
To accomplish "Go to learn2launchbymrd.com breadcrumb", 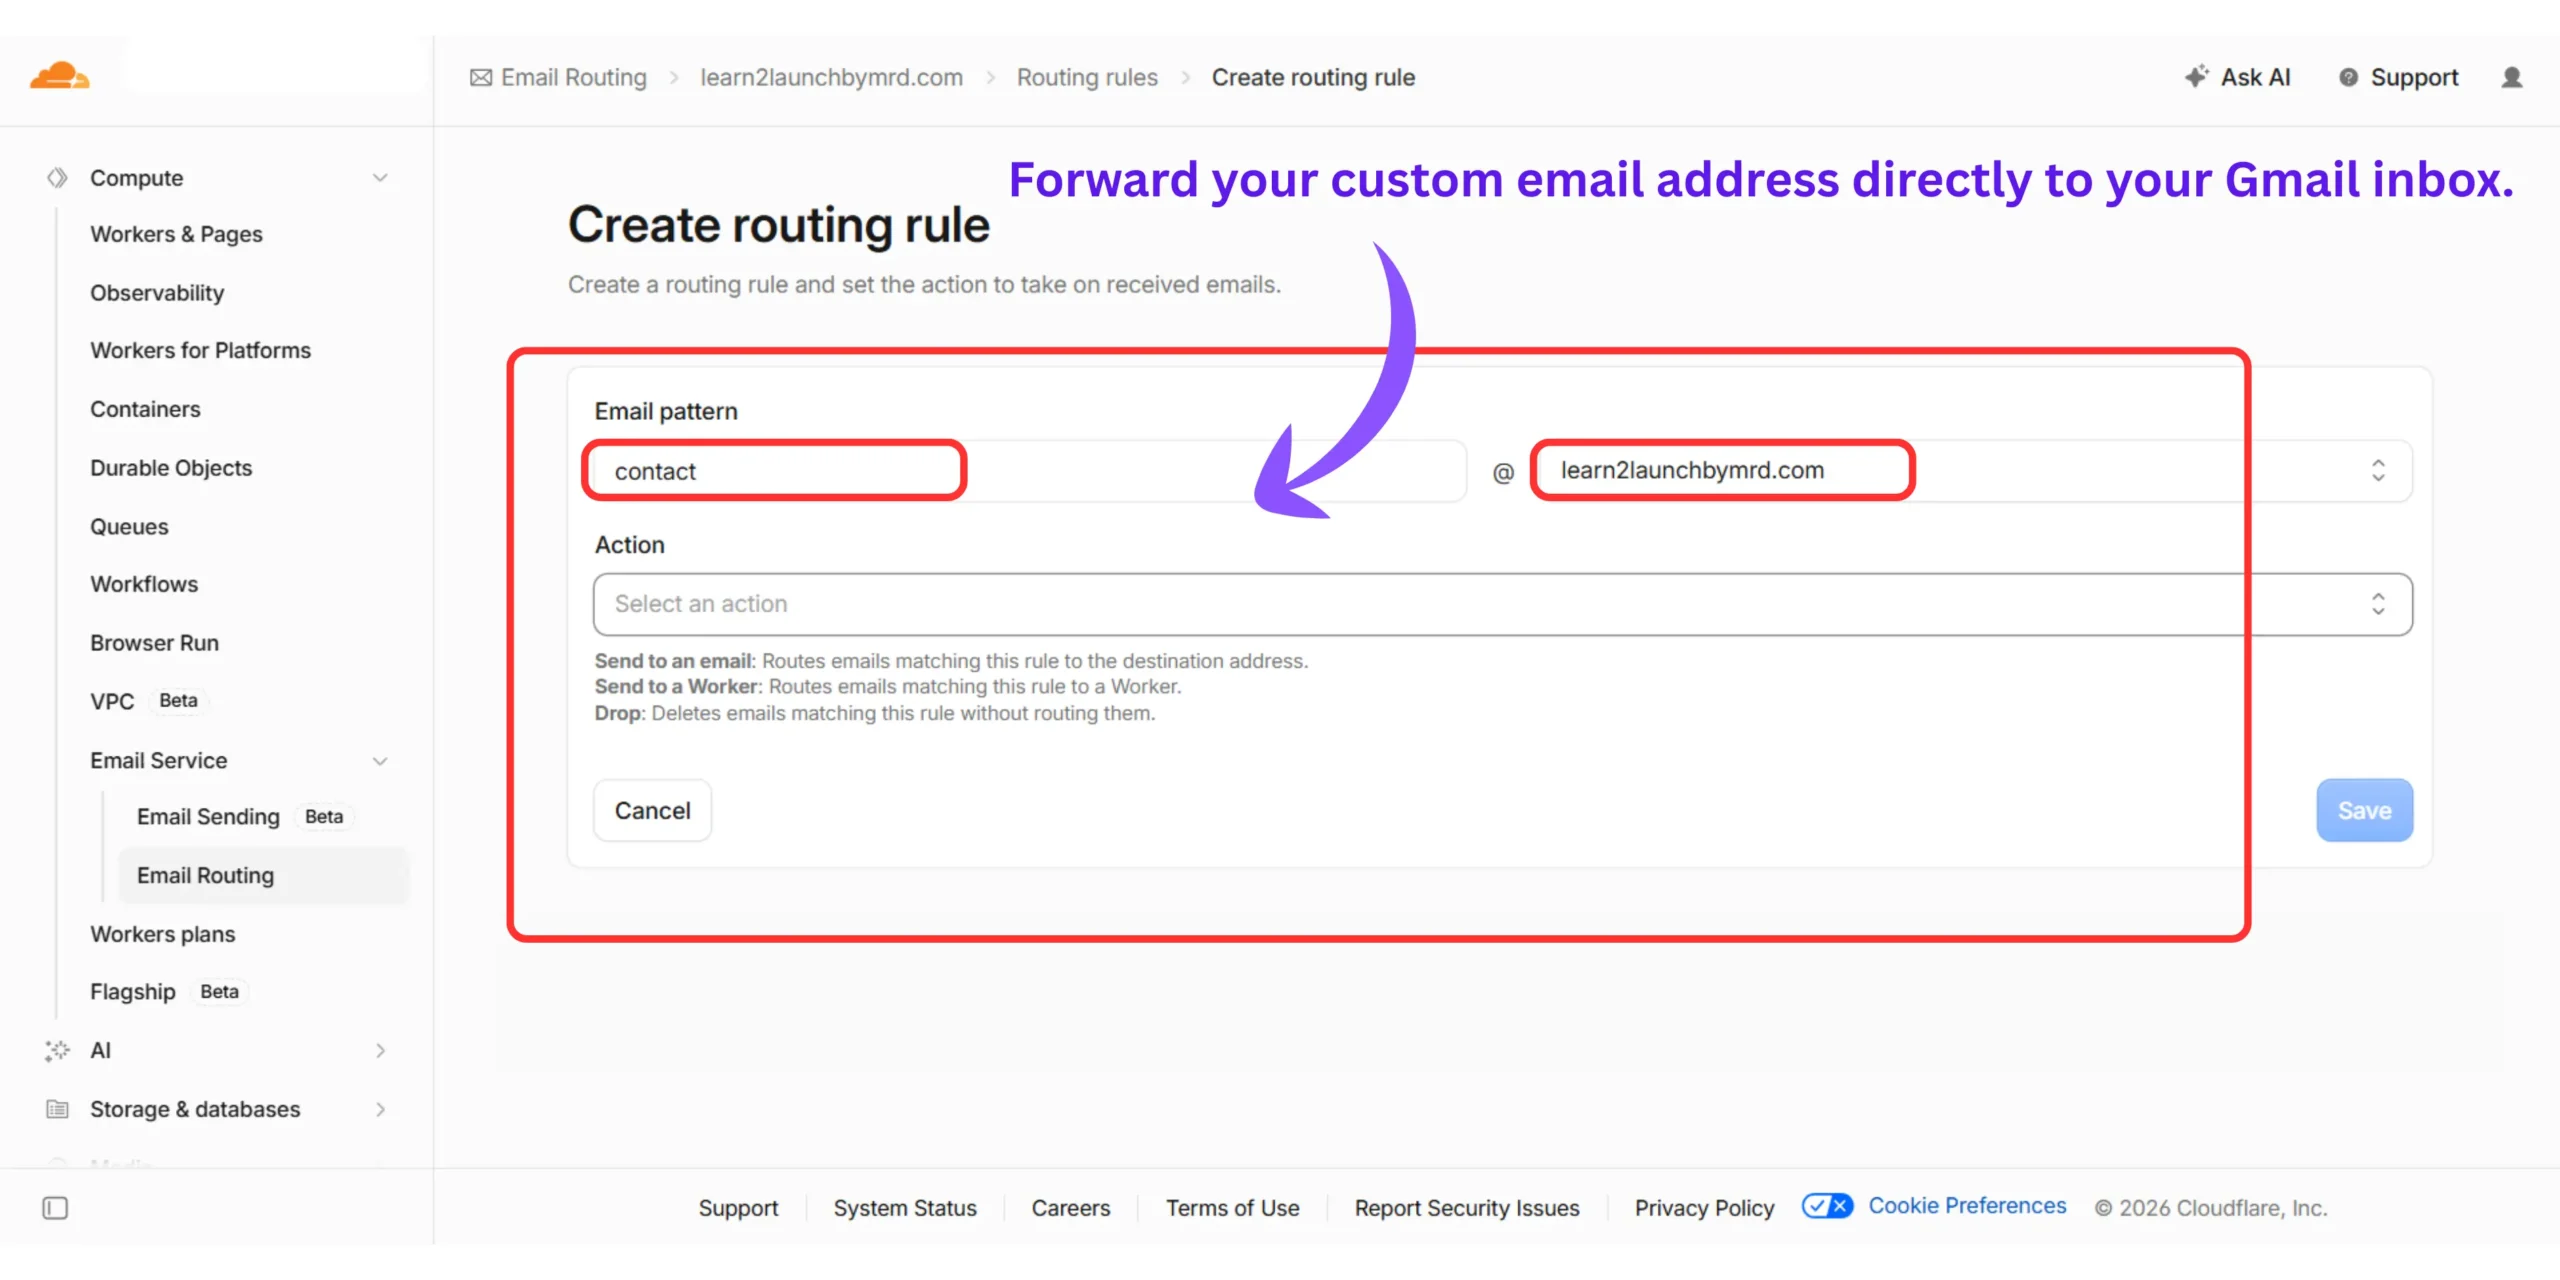I will click(x=831, y=78).
